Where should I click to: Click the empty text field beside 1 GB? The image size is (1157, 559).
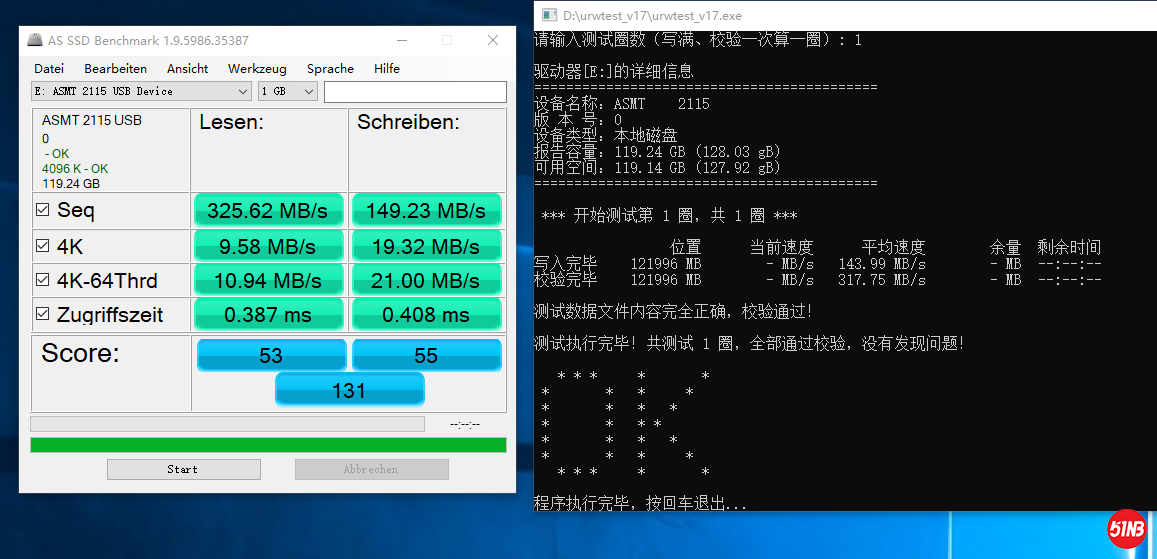pos(415,92)
